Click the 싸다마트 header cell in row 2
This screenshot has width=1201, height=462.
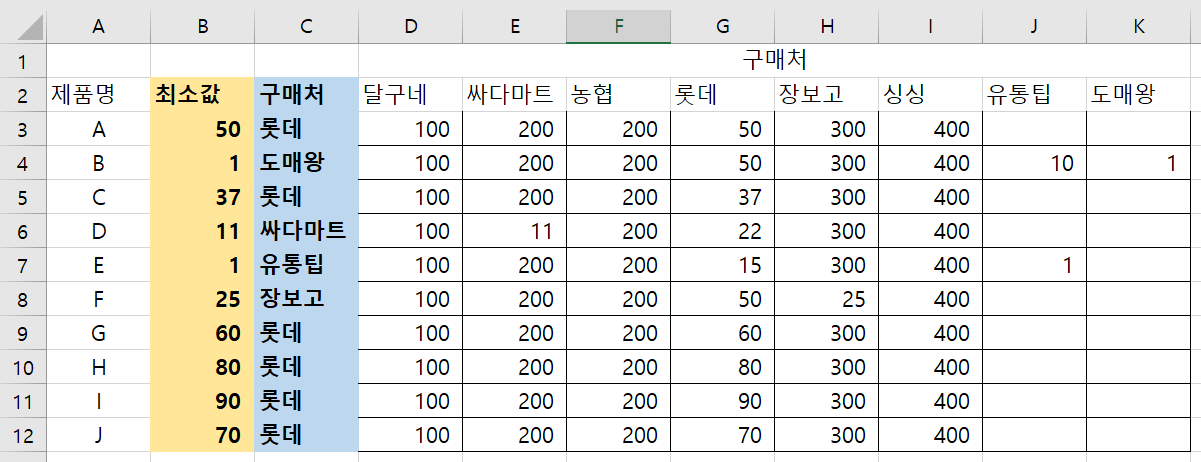pos(514,95)
